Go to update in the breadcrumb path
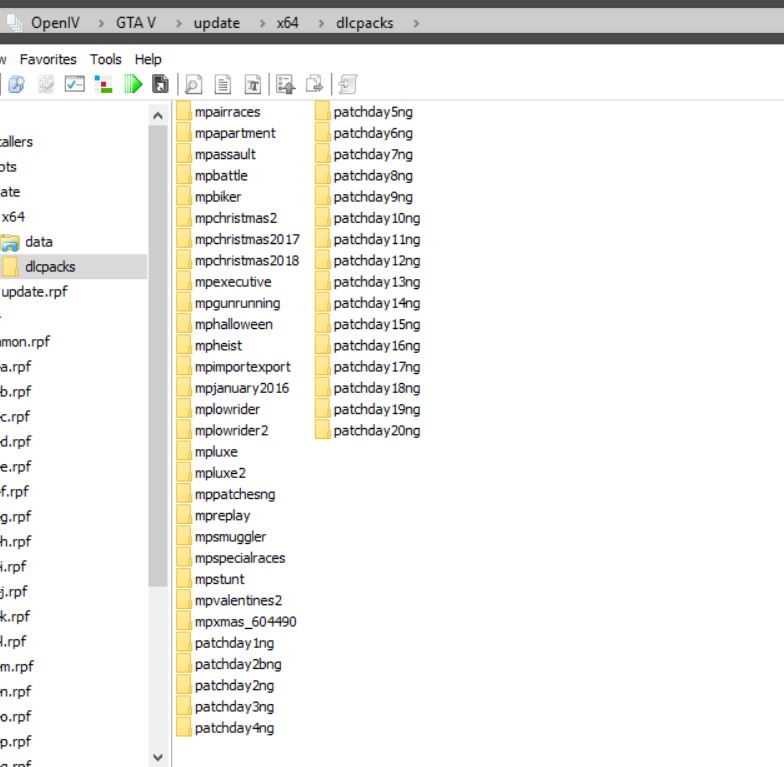The image size is (784, 767). click(x=217, y=23)
